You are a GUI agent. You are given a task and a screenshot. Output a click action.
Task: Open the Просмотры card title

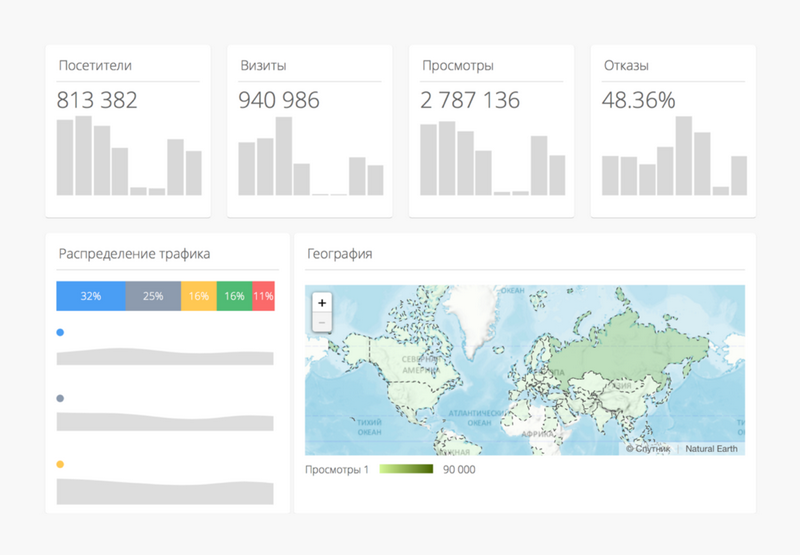point(458,66)
